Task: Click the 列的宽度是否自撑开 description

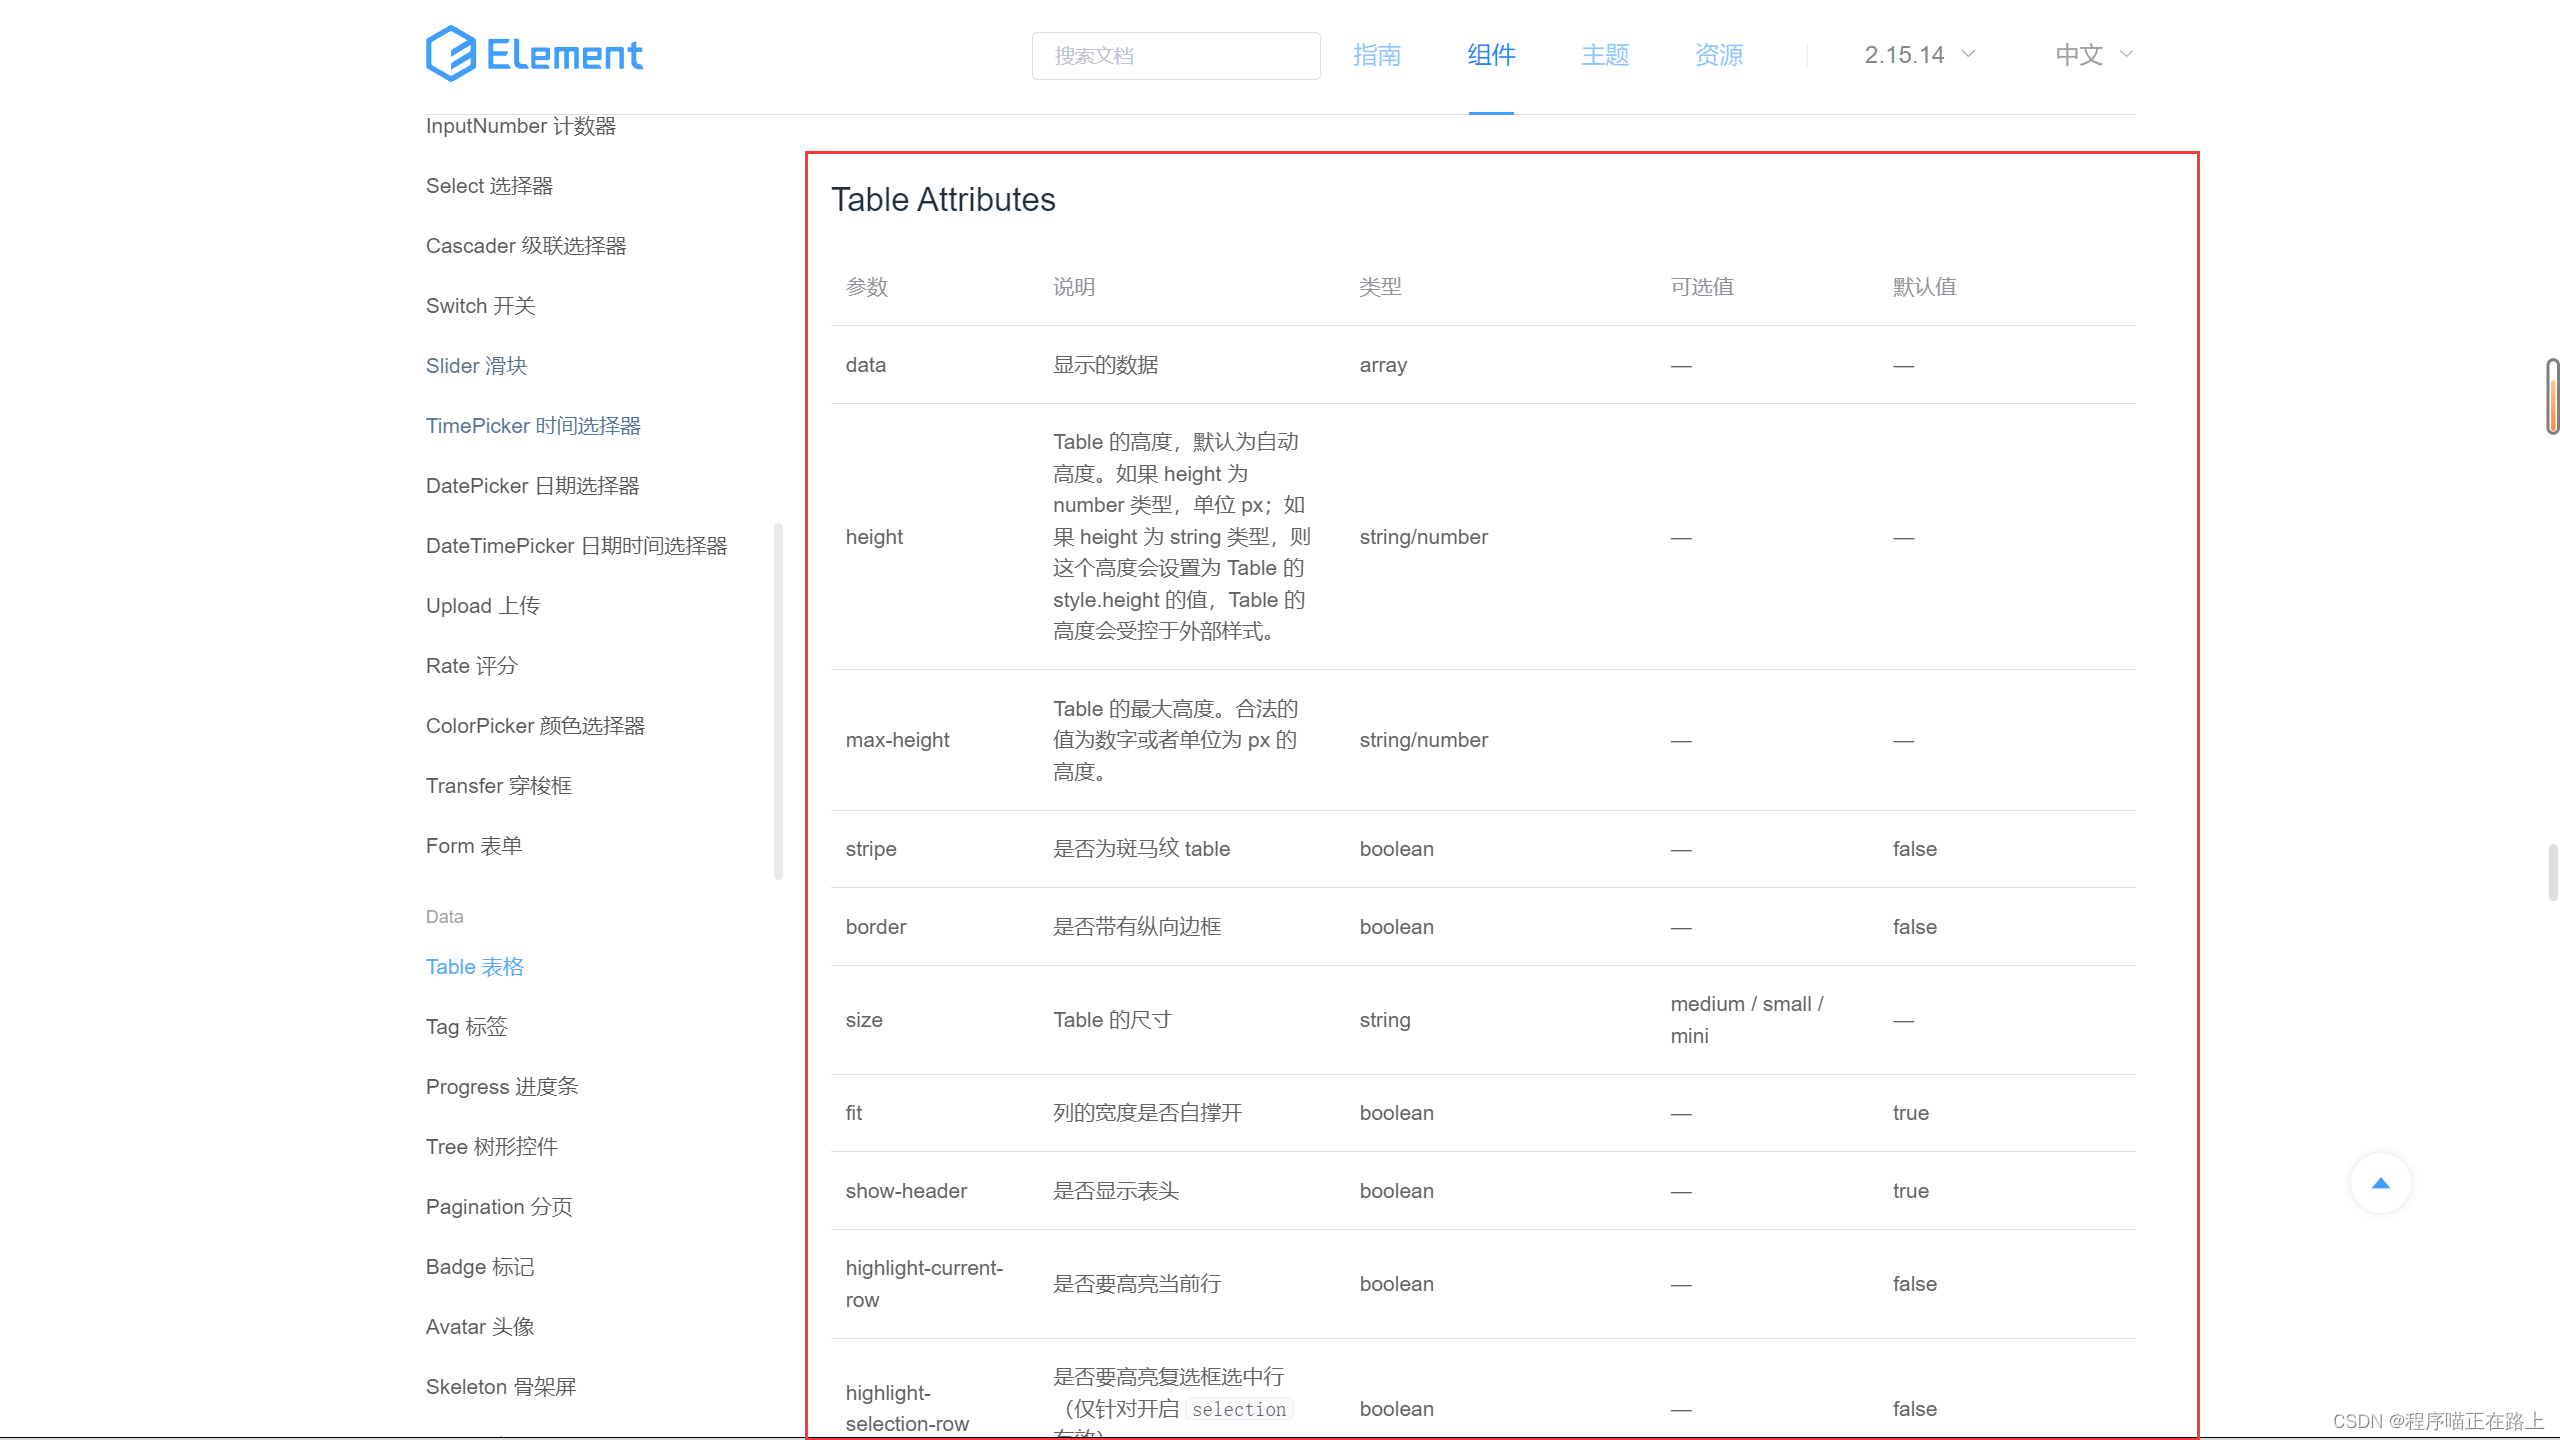Action: [1148, 1113]
